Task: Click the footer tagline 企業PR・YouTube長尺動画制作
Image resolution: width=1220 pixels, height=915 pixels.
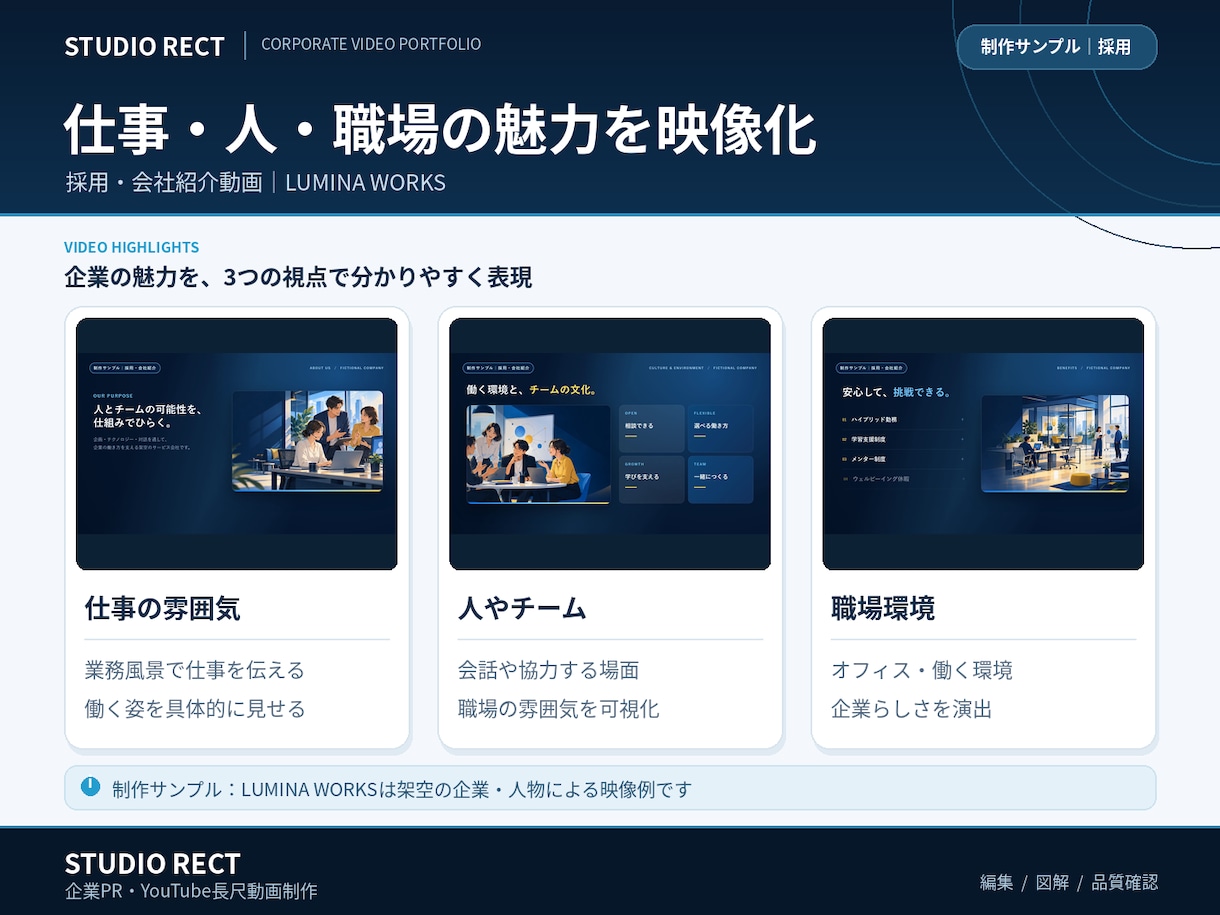Action: (x=190, y=891)
